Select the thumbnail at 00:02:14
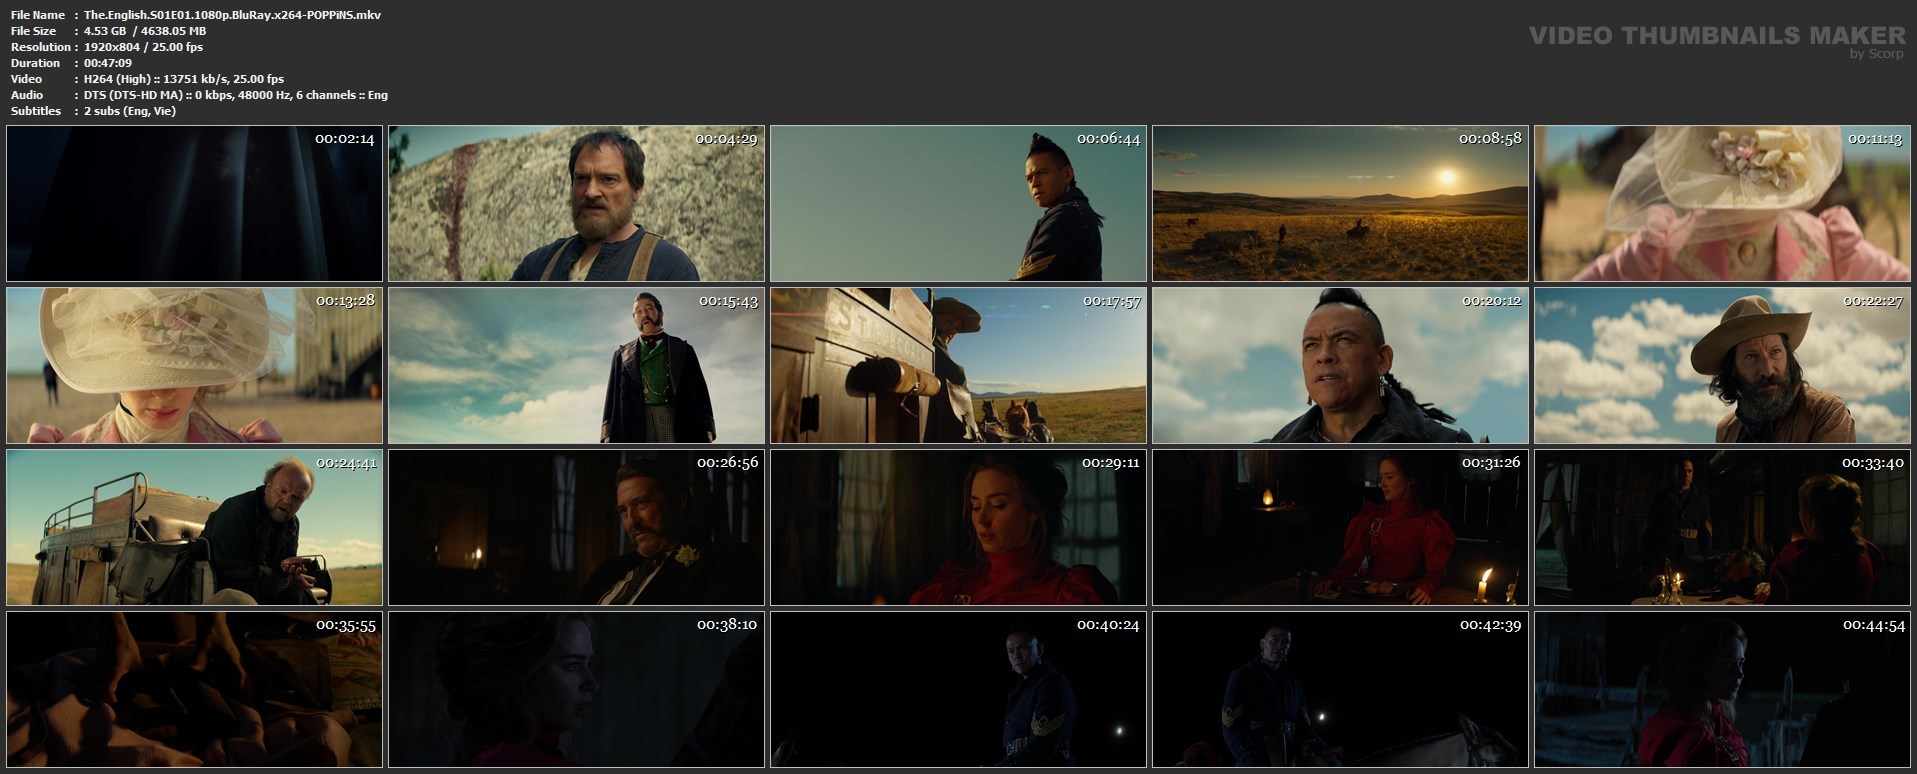The width and height of the screenshot is (1917, 774). coord(194,203)
